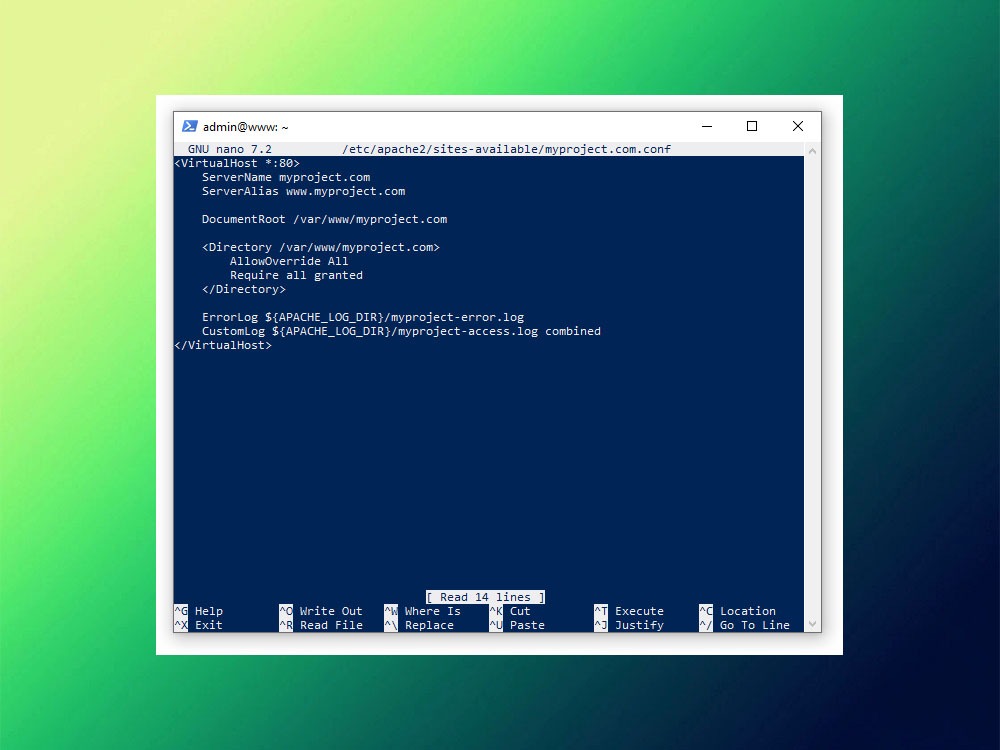This screenshot has height=750, width=1000.
Task: Choose the ^\ Replace shortcut
Action: (x=419, y=625)
